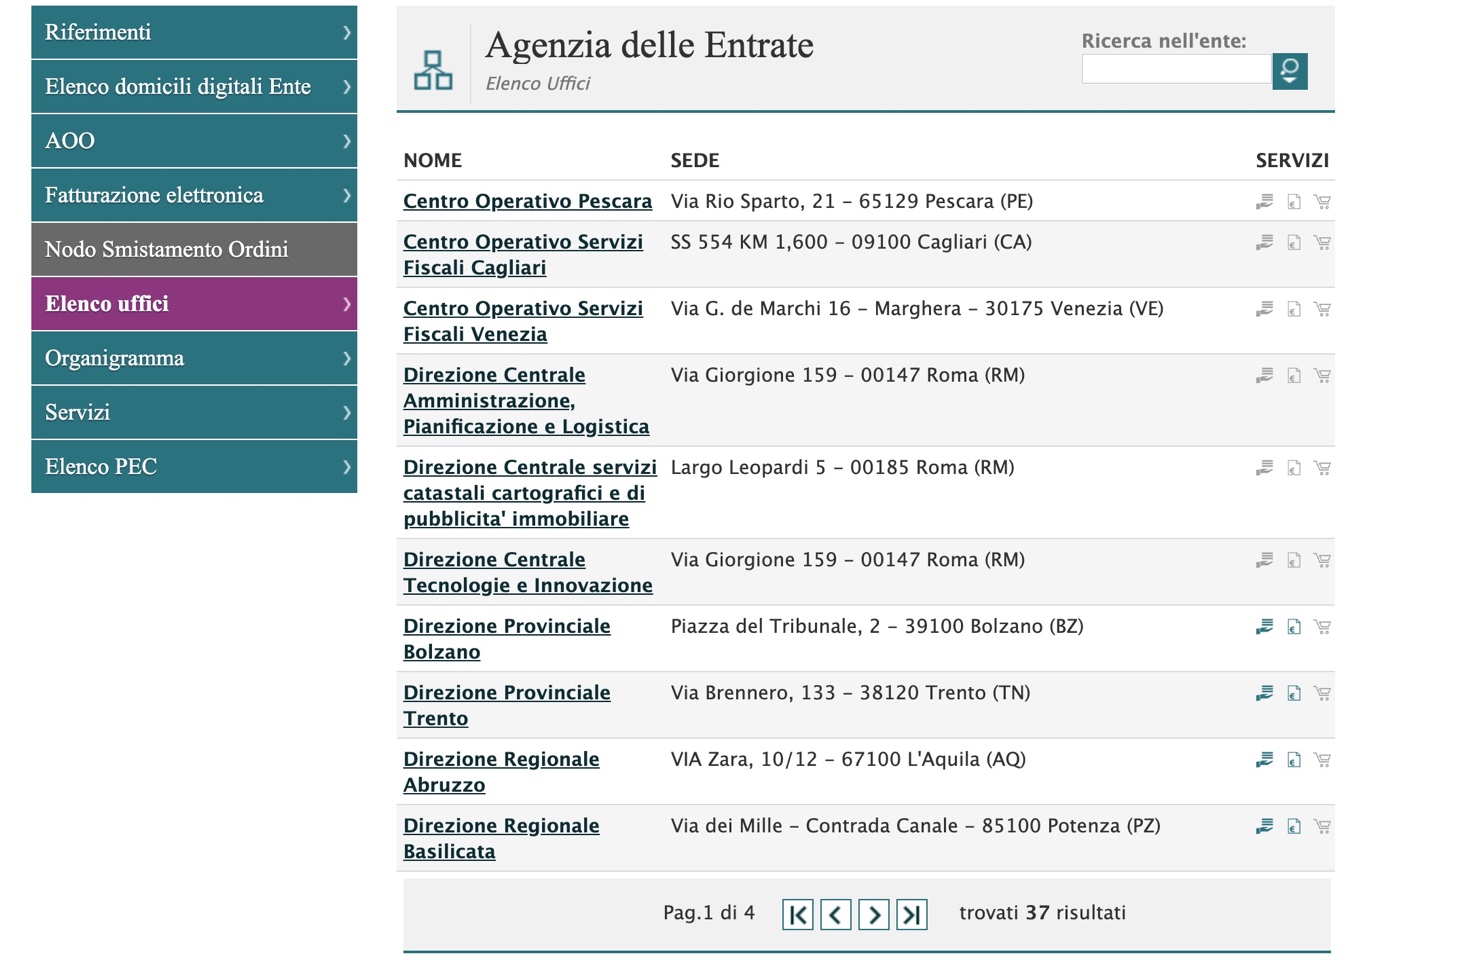
Task: Click shopping cart icon for servizi catastali row
Action: (1322, 468)
